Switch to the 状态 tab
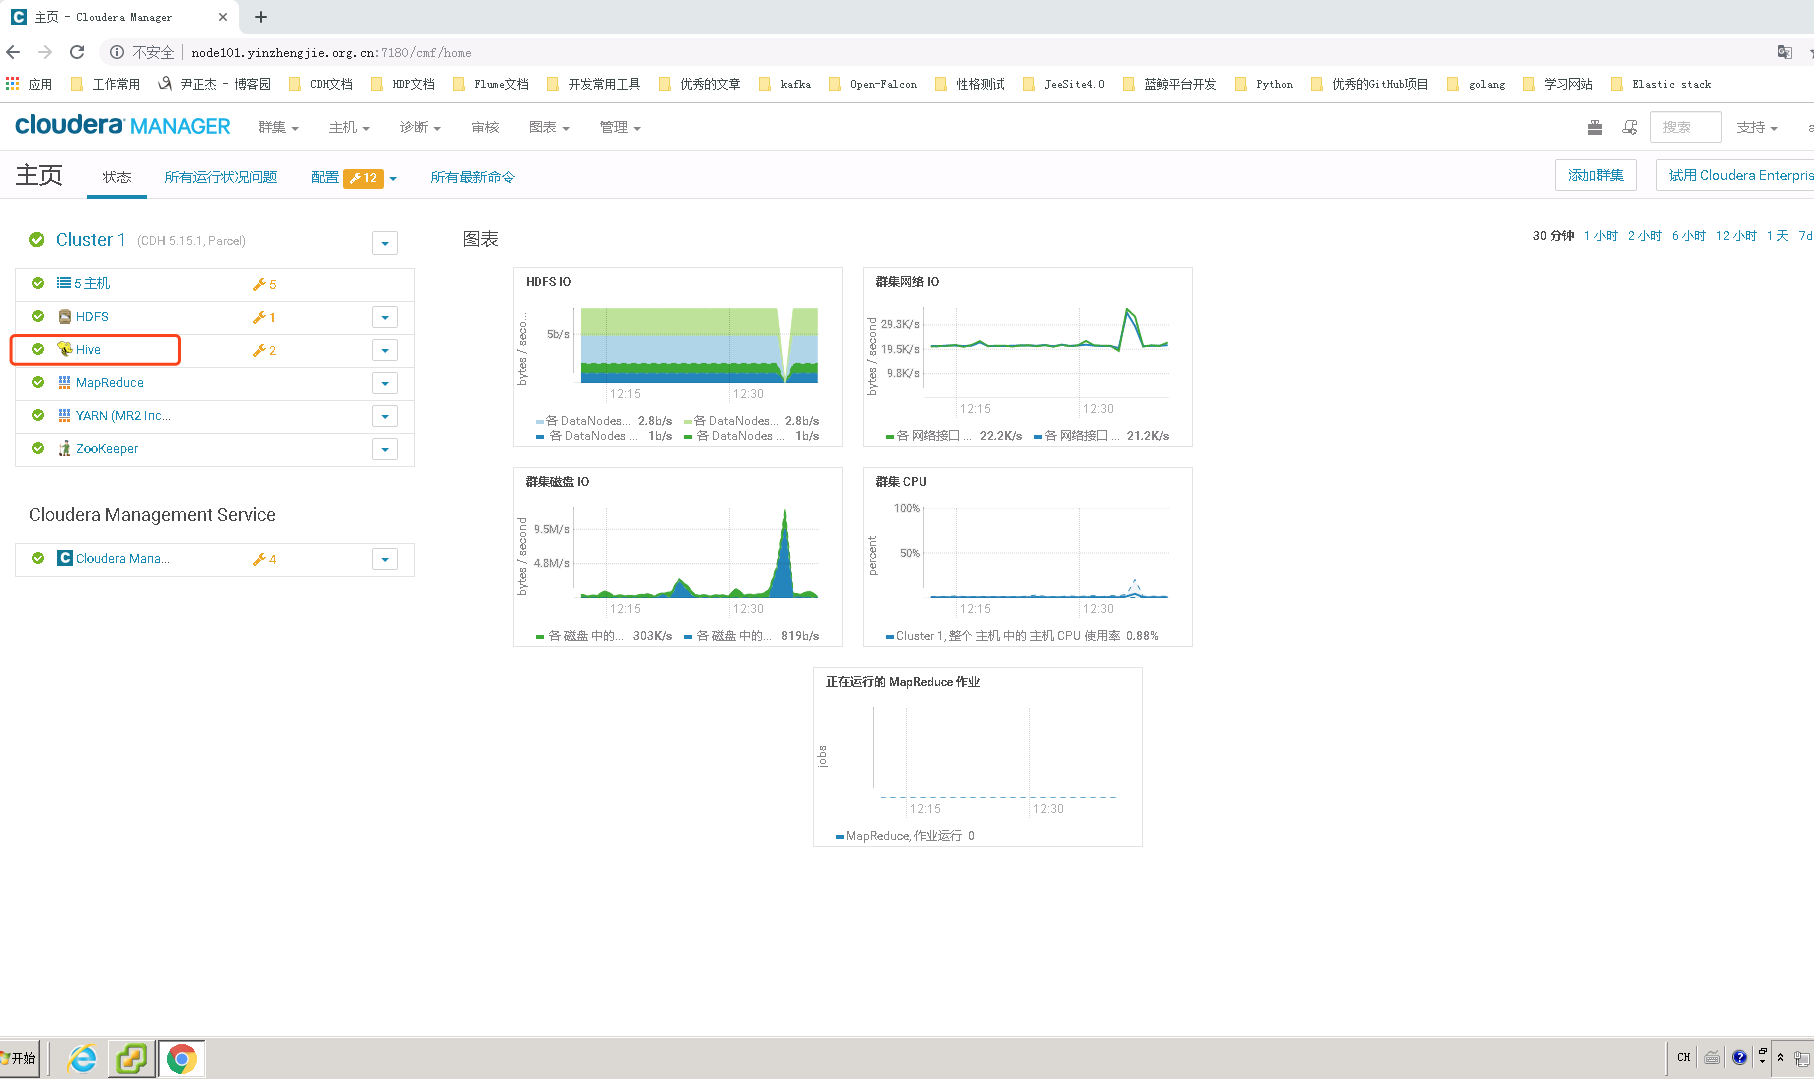Screen dimensions: 1814x1079 pos(116,177)
